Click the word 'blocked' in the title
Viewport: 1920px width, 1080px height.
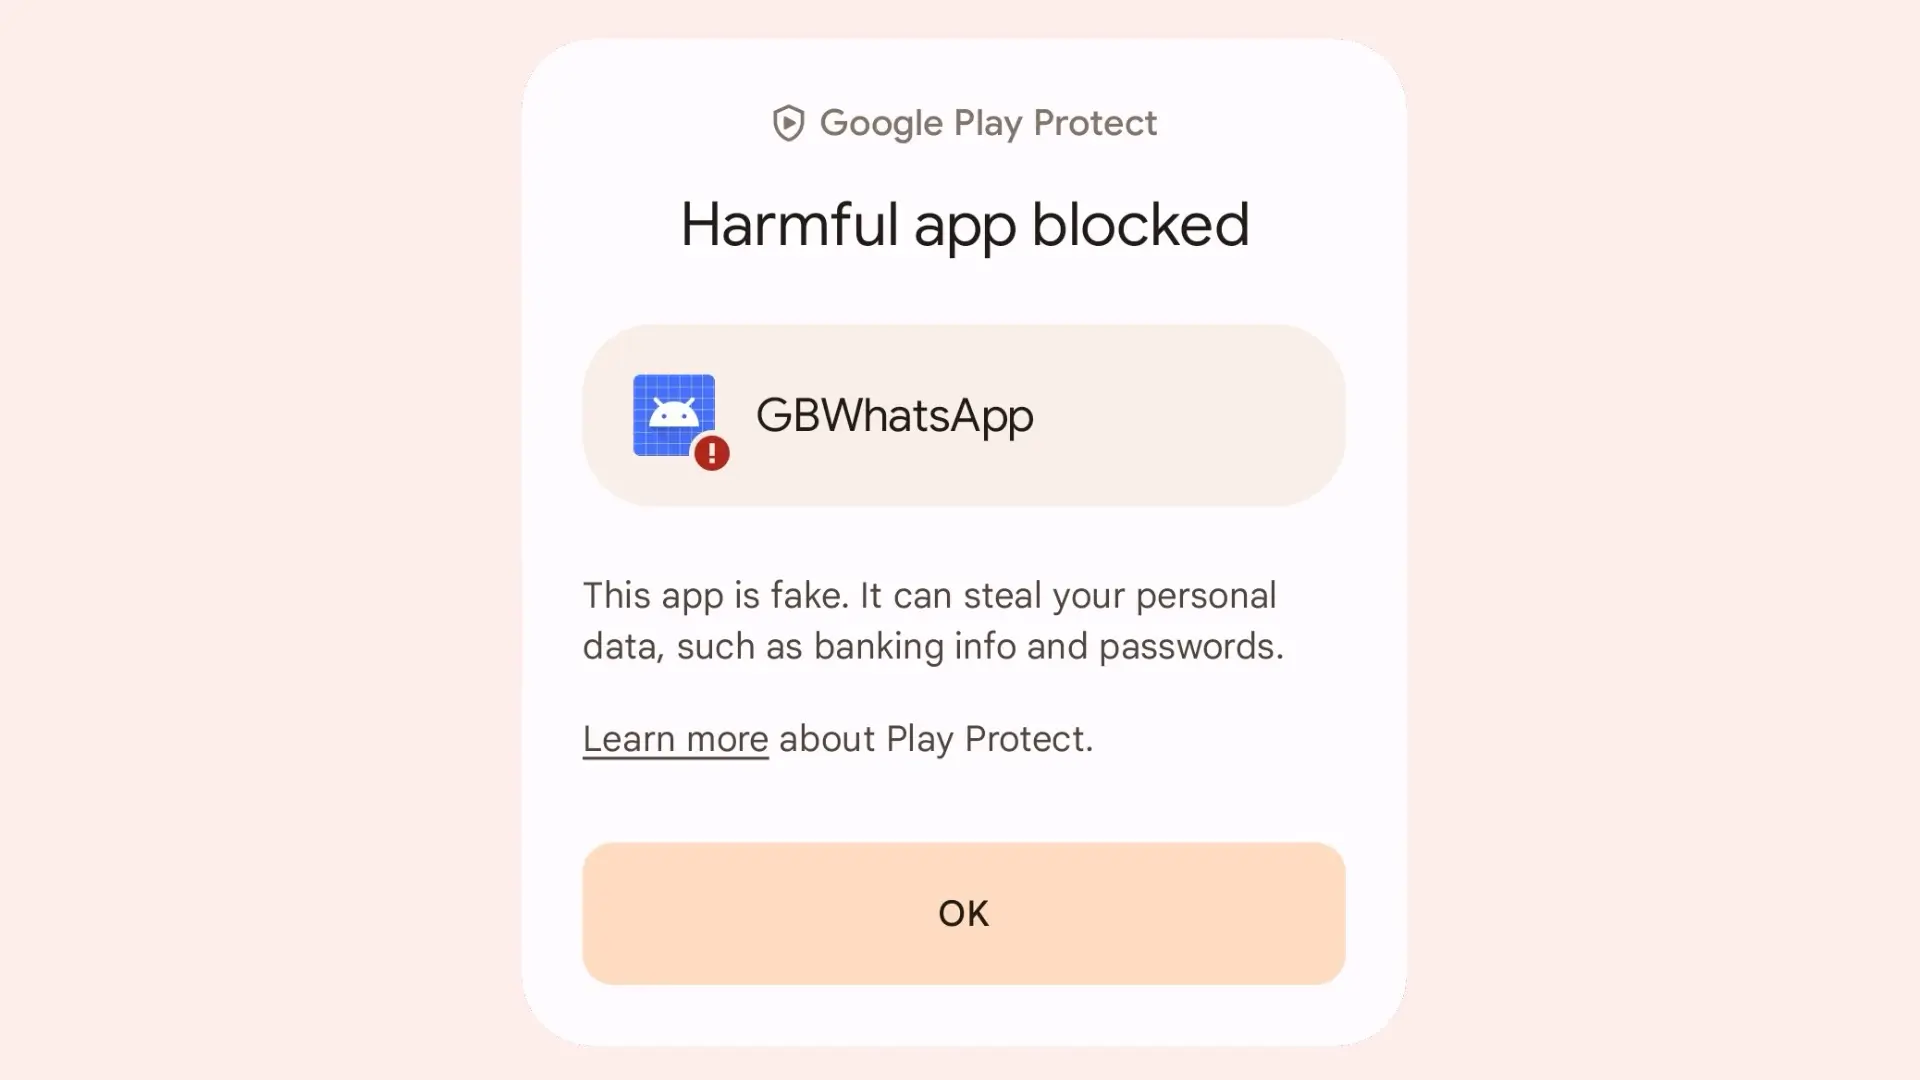(x=1140, y=224)
